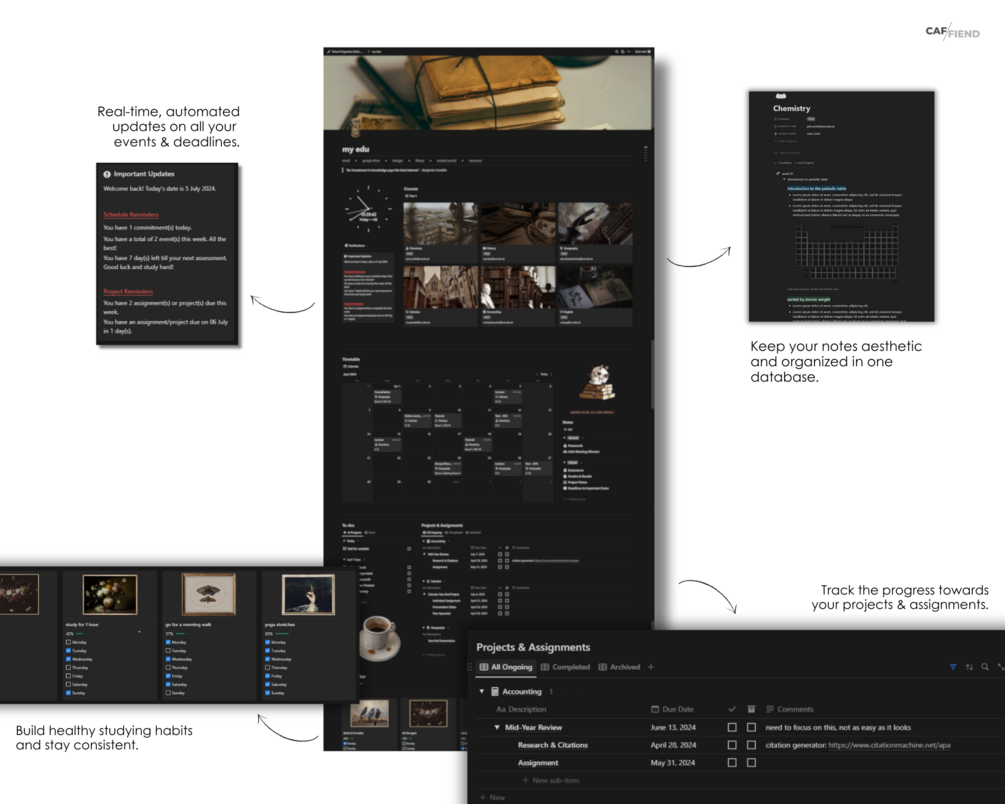
Task: Check the done box for Research & Citations
Action: pyautogui.click(x=732, y=745)
